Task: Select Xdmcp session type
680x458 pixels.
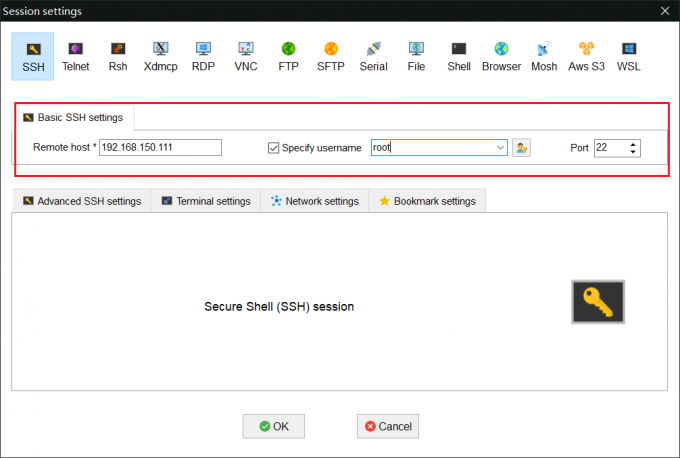Action: pos(160,56)
